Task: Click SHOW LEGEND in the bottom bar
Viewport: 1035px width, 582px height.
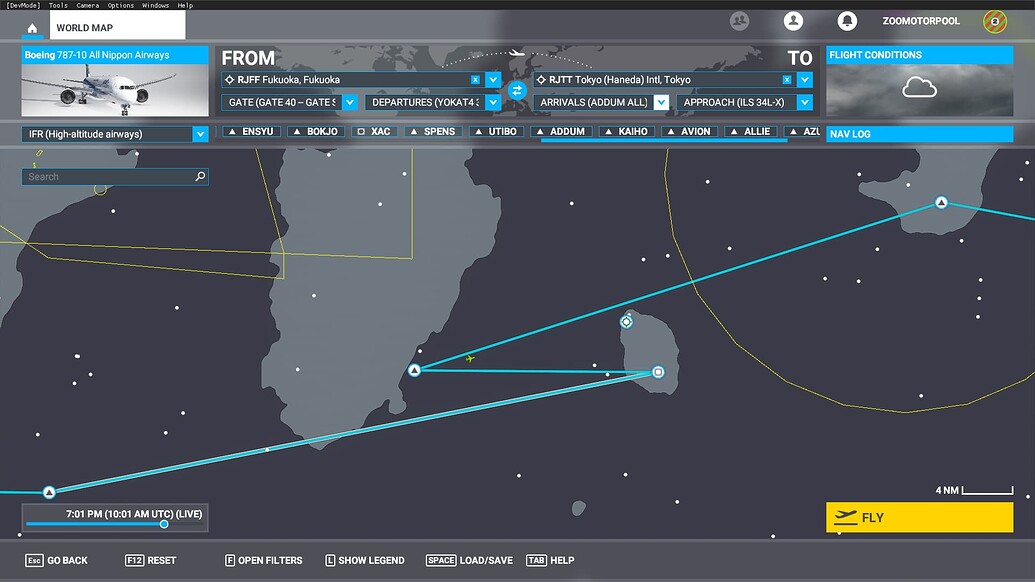Action: click(x=365, y=560)
